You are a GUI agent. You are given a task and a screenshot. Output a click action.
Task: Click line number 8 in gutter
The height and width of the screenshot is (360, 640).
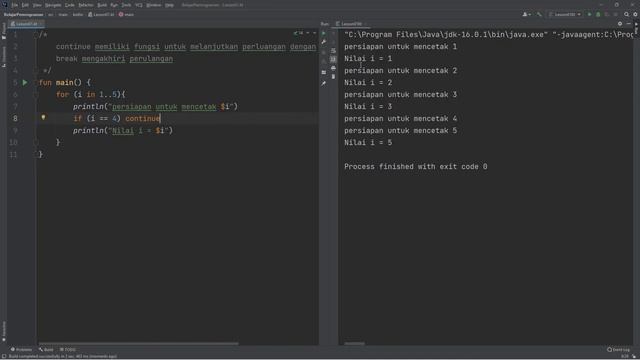click(x=15, y=119)
